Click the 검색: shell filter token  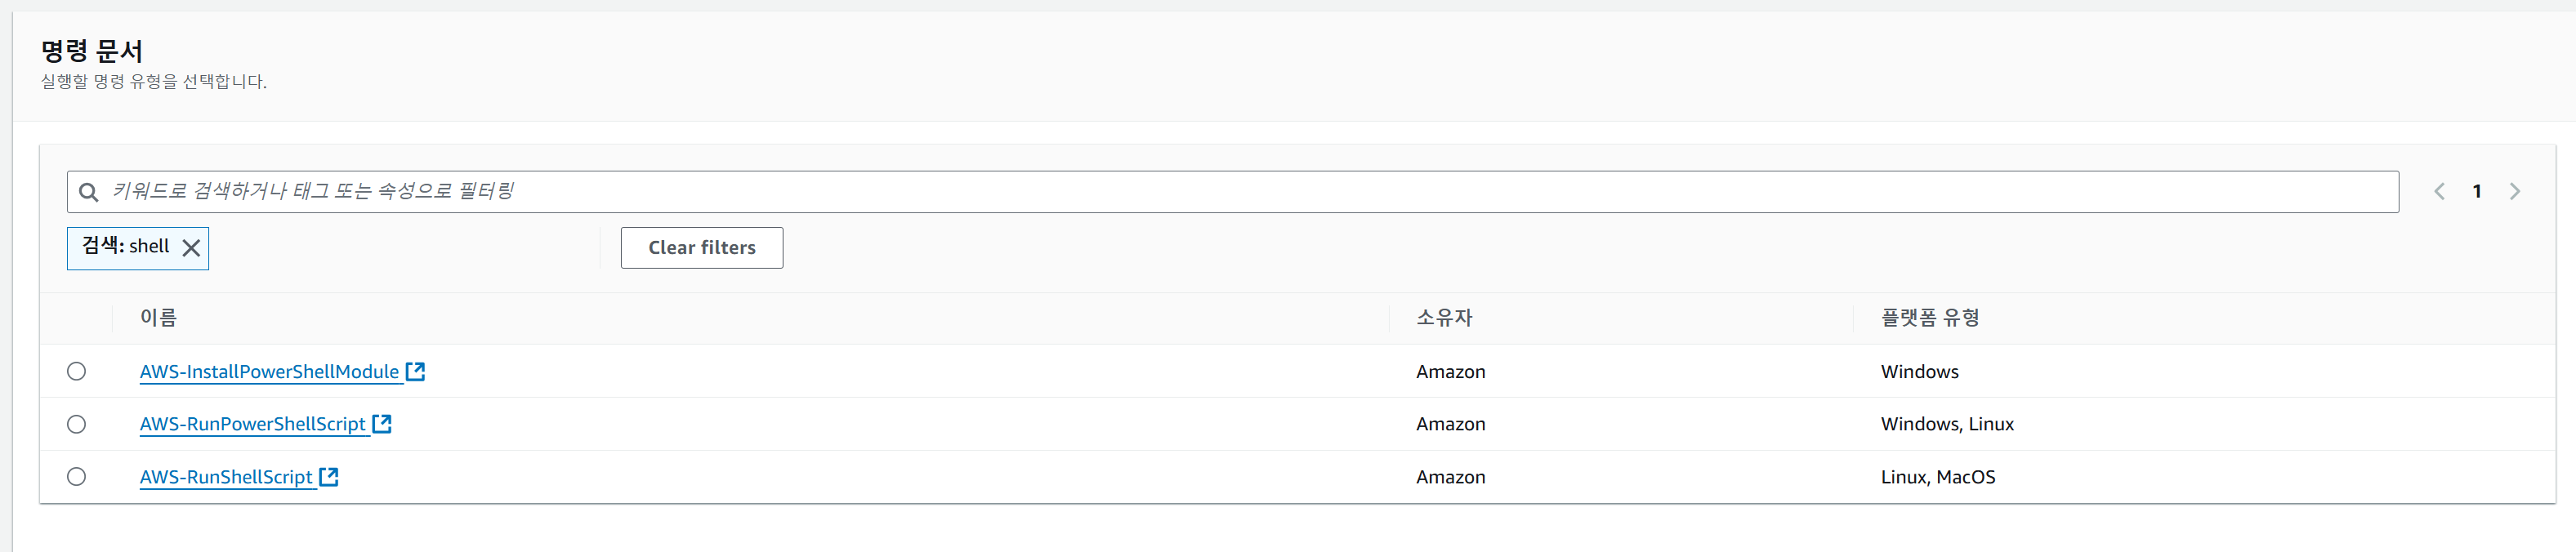click(126, 247)
